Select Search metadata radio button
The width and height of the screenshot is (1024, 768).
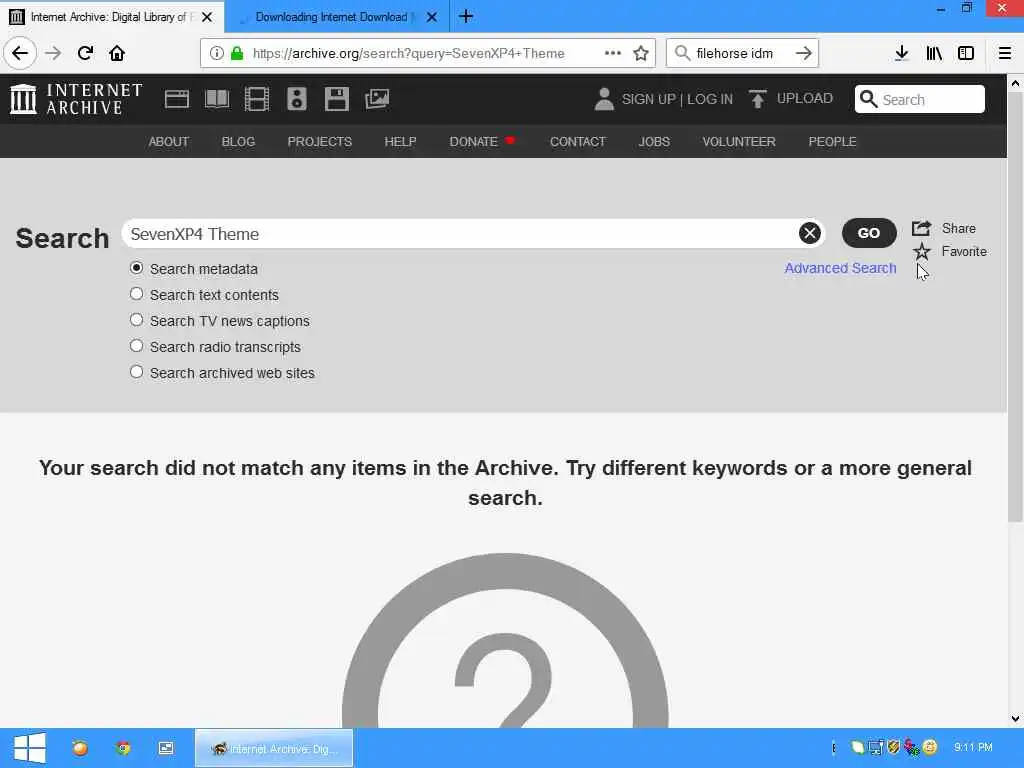136,268
